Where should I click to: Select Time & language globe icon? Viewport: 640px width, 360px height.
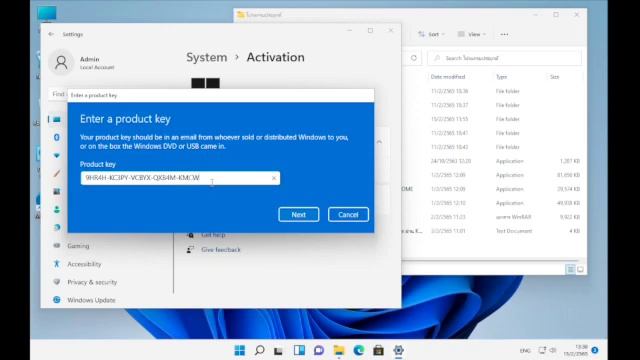click(57, 227)
